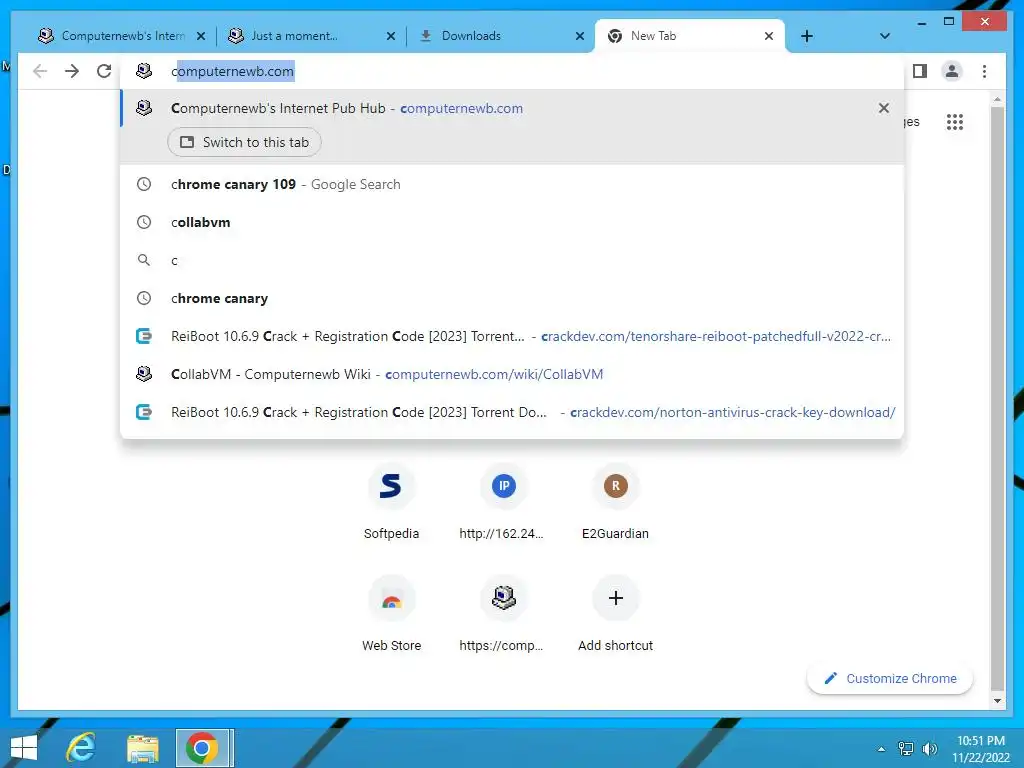Expand the tab search chevron
This screenshot has width=1024, height=768.
885,36
